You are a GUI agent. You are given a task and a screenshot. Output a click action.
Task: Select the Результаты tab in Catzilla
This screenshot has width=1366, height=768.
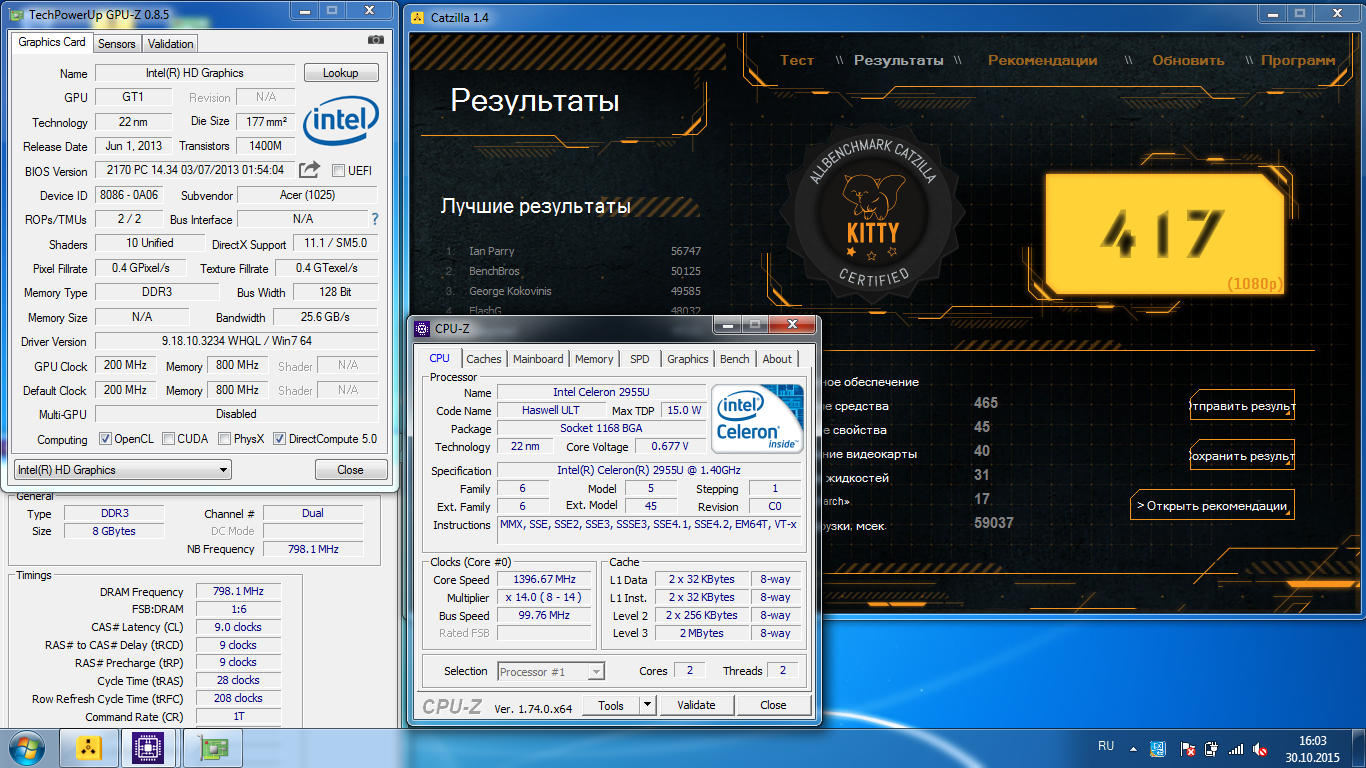click(898, 60)
